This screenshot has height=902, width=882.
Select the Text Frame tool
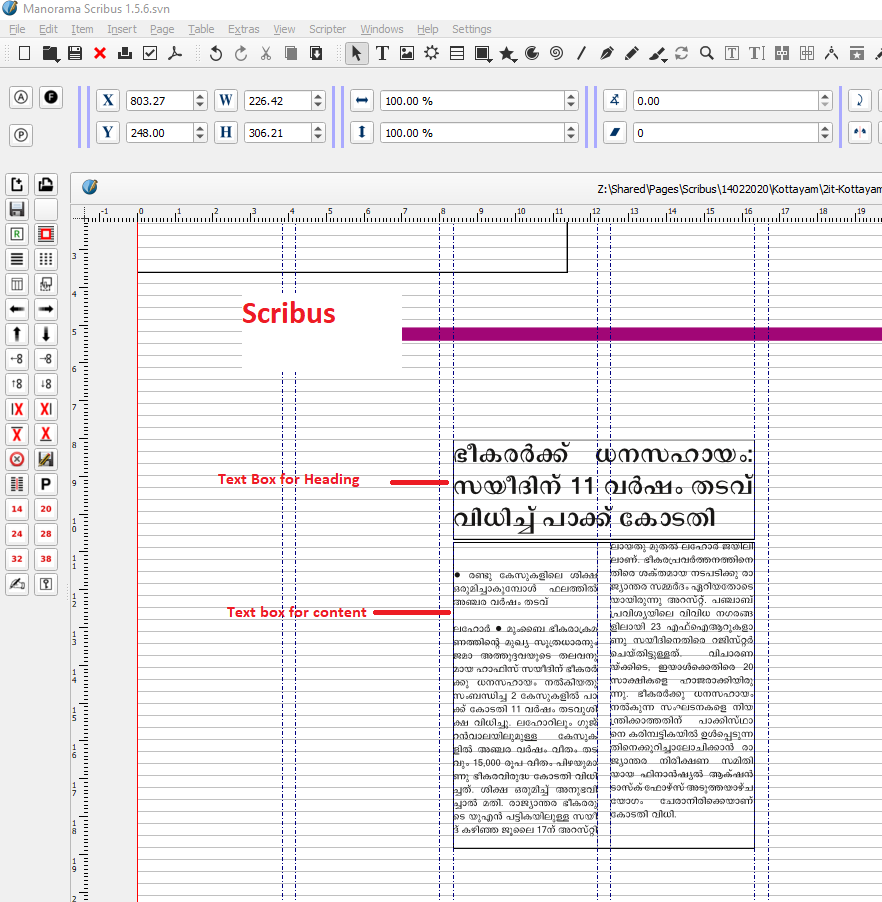[382, 53]
